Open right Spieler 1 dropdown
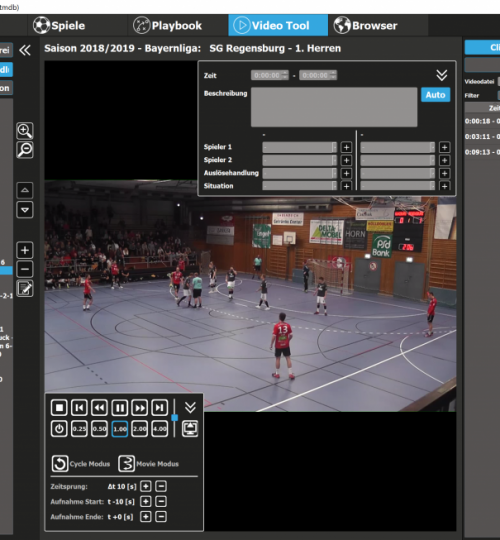500x540 pixels. tap(398, 147)
